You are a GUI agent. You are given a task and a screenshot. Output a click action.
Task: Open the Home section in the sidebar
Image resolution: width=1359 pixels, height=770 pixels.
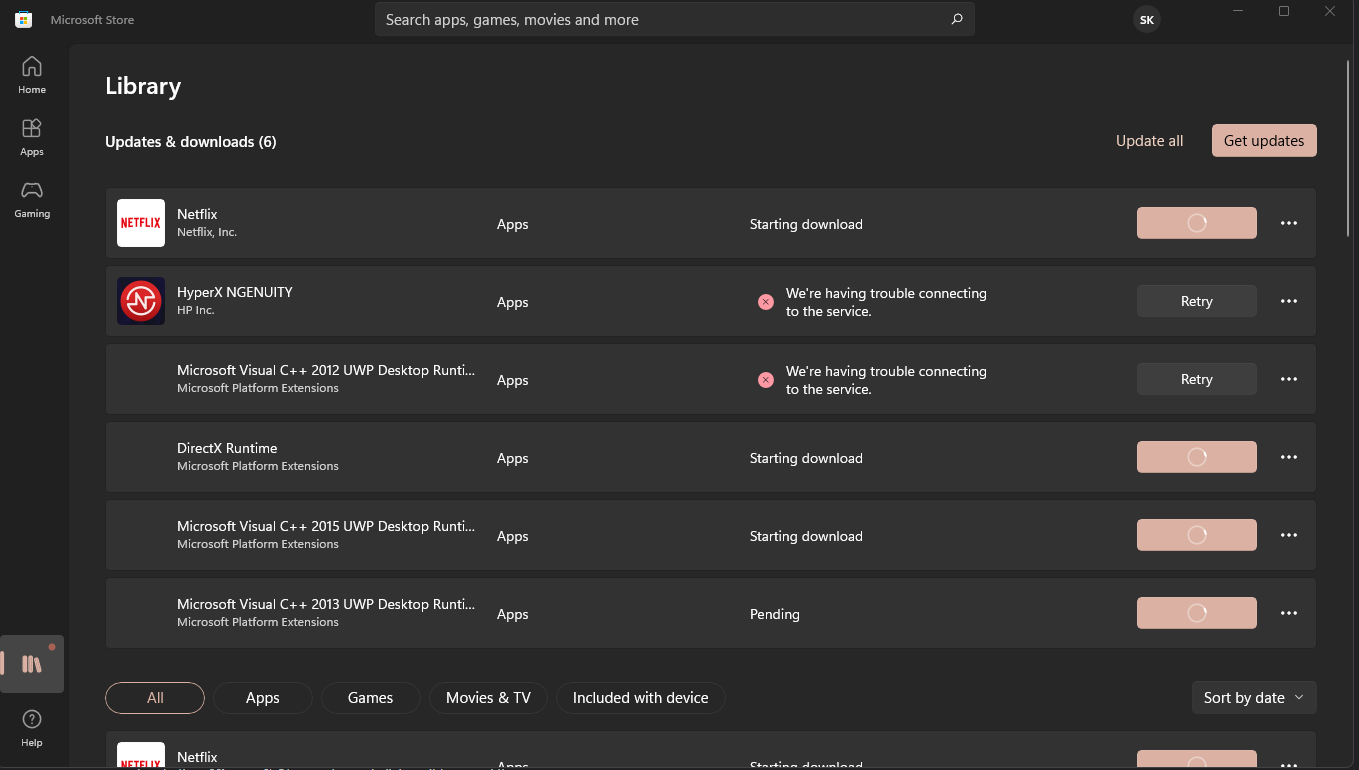pos(32,75)
